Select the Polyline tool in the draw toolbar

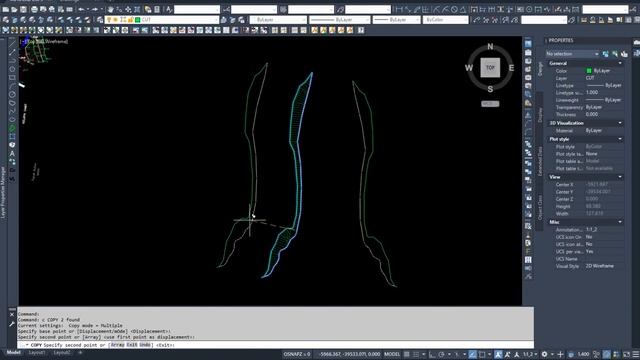coord(12,60)
